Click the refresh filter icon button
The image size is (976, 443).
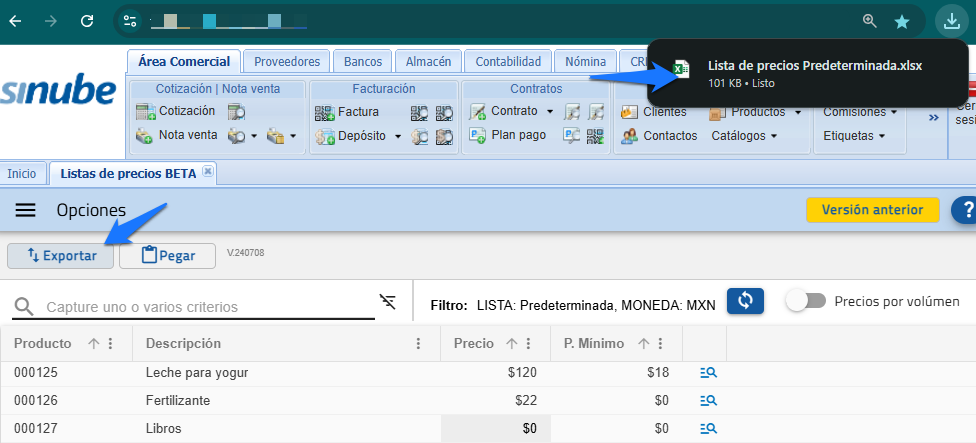pyautogui.click(x=745, y=301)
